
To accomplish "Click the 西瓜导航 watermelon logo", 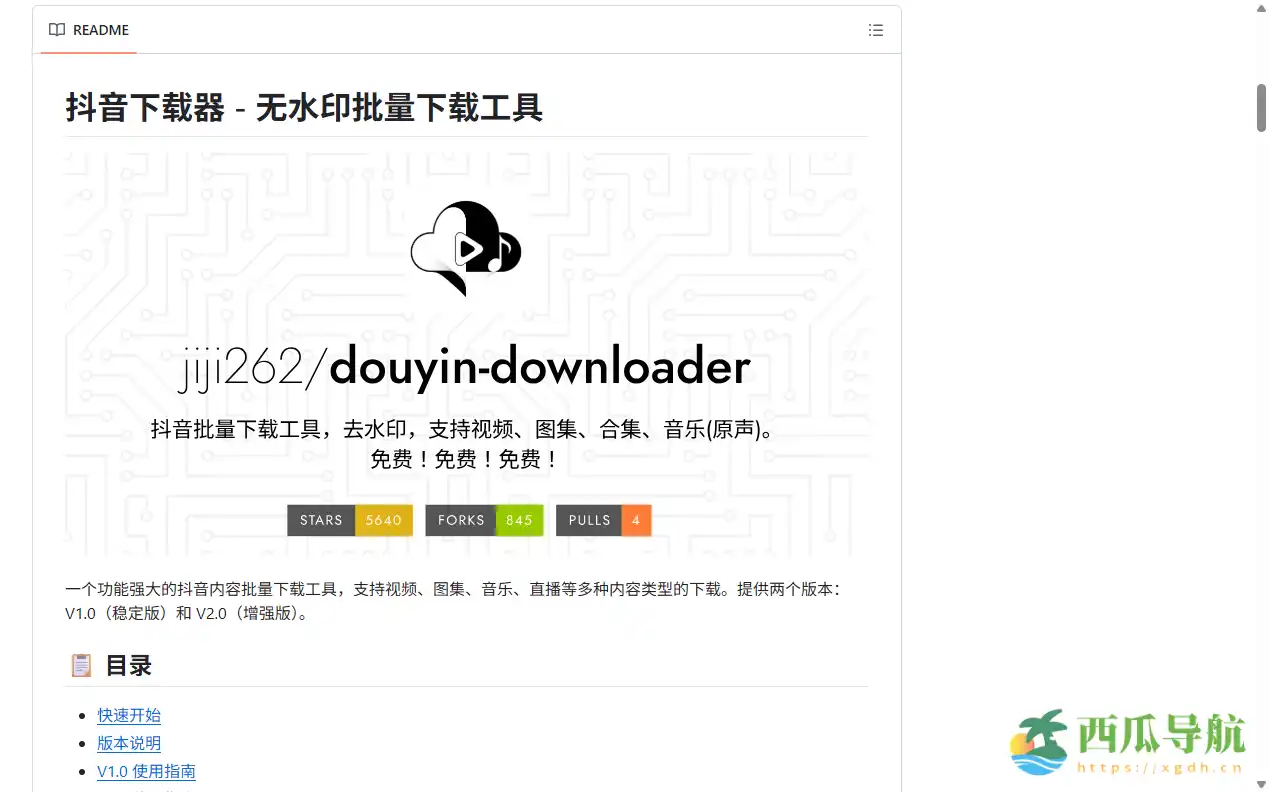I will click(x=1040, y=740).
